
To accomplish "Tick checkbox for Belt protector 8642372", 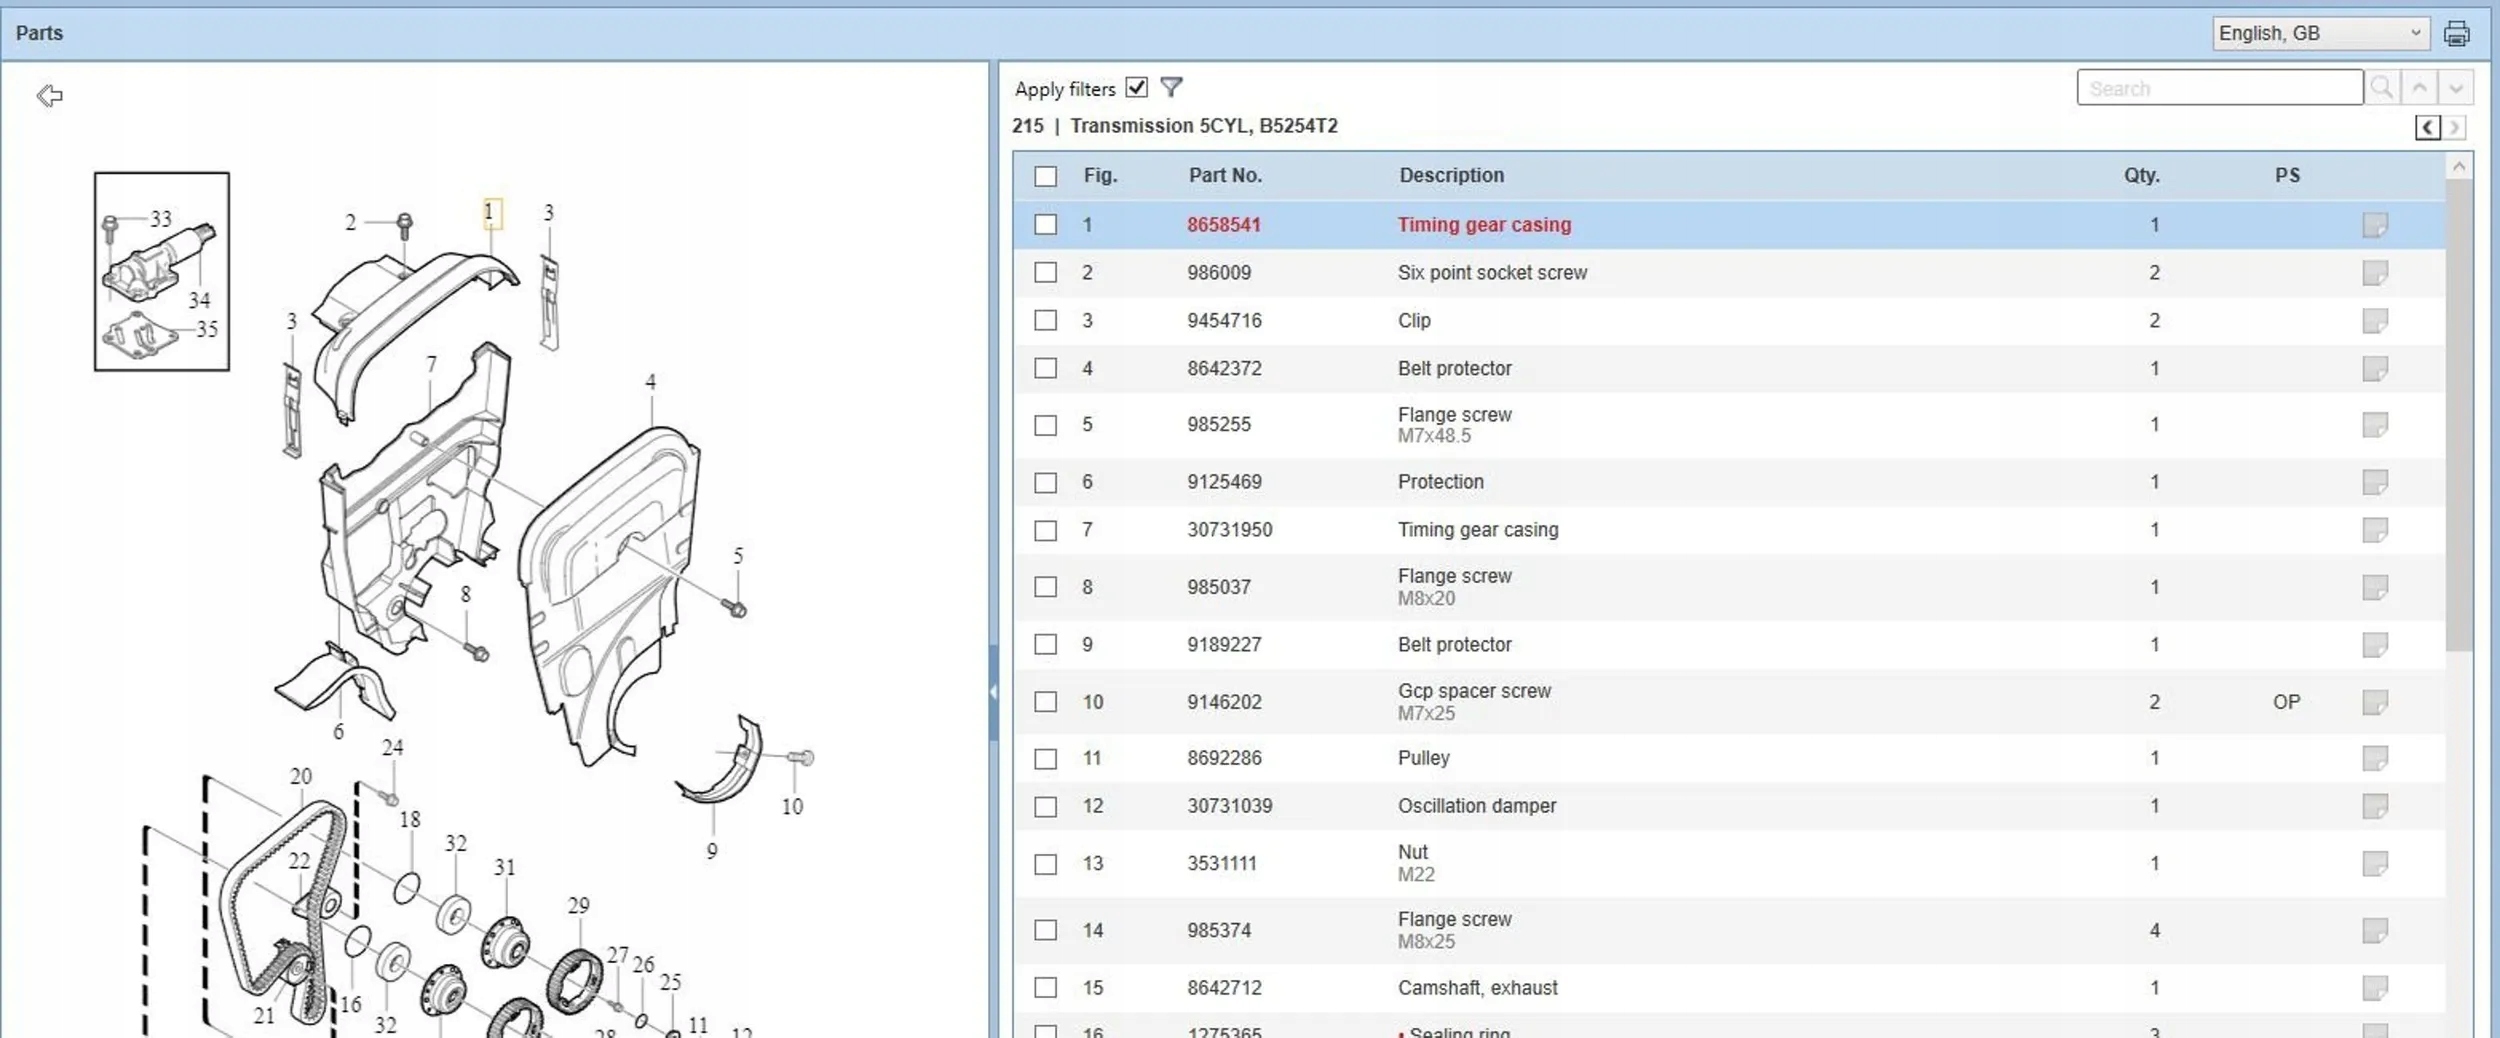I will coord(1045,368).
